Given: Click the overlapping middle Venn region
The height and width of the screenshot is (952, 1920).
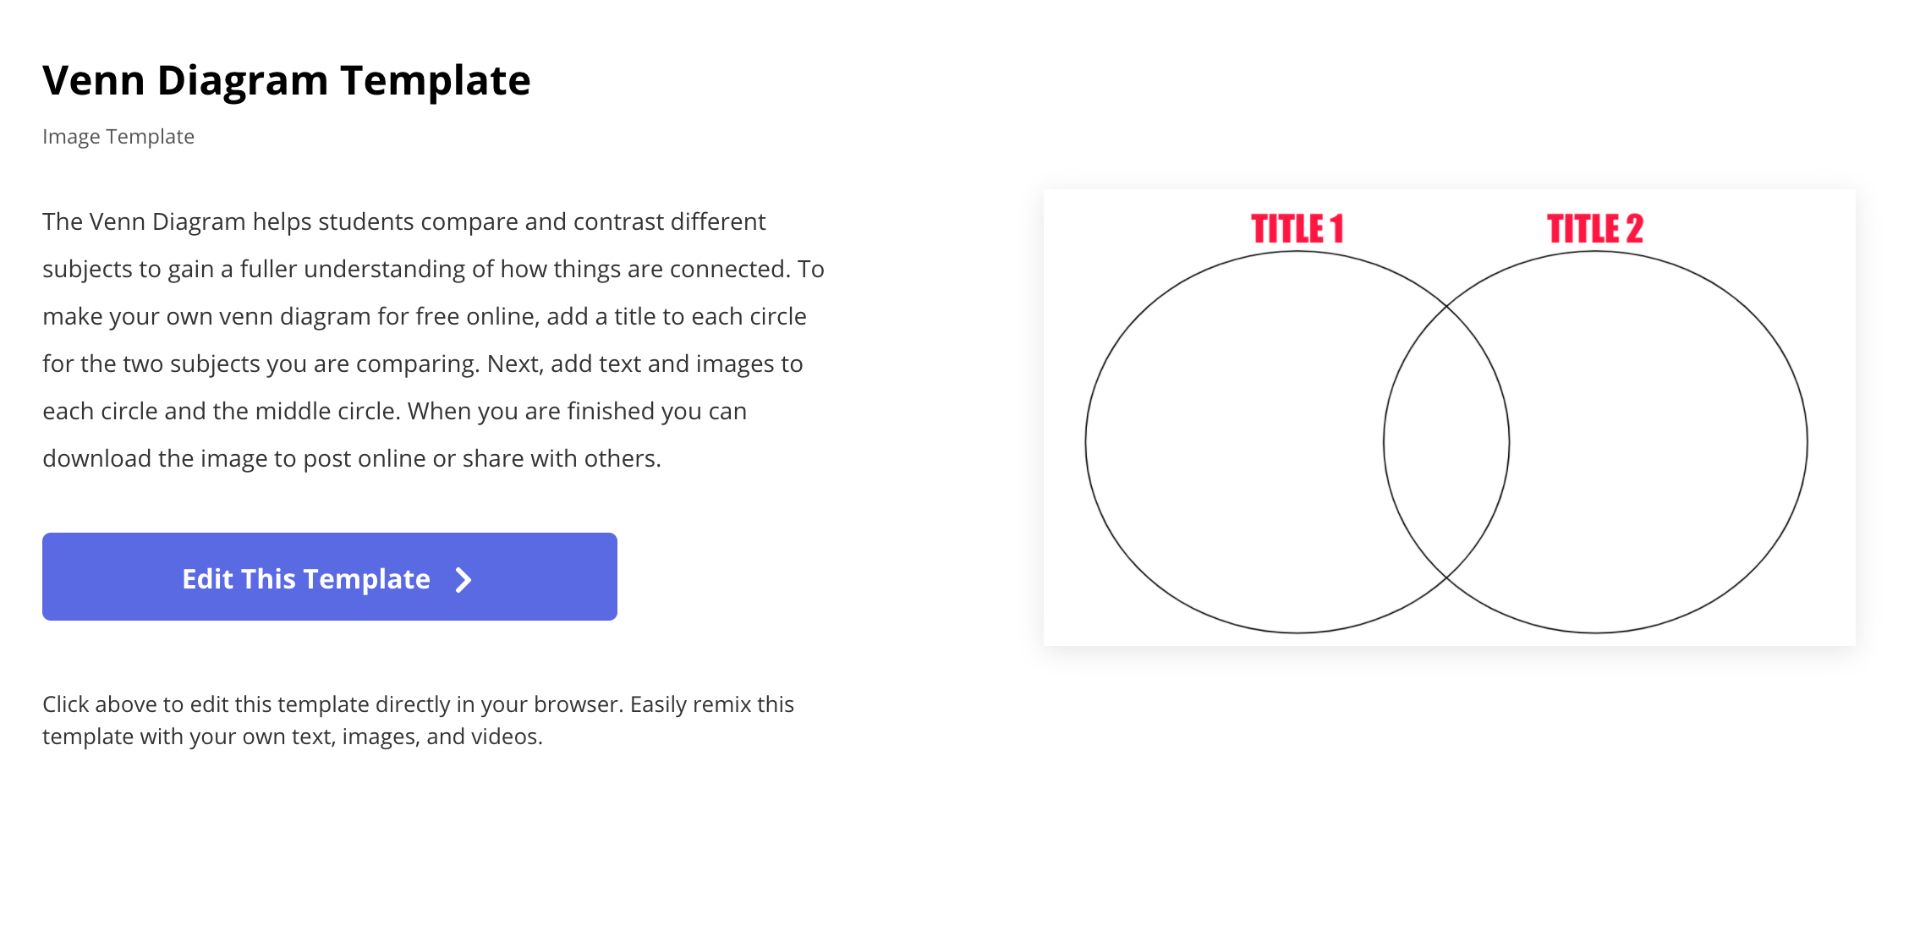Looking at the screenshot, I should (1447, 442).
